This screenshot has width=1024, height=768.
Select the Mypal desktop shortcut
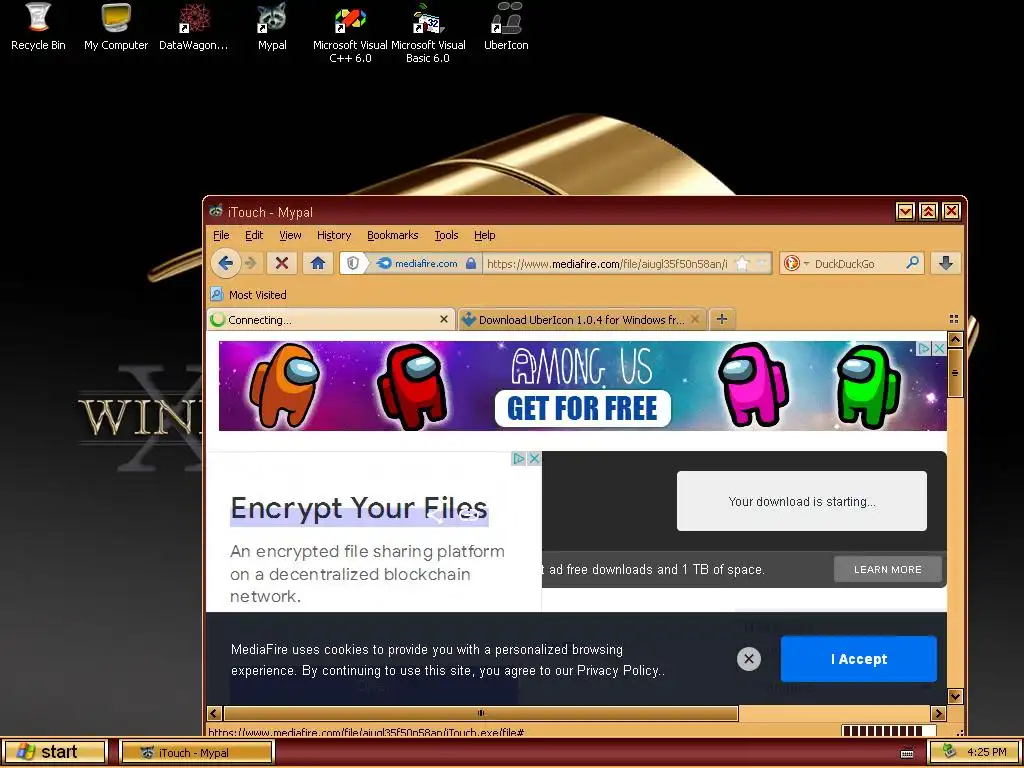(272, 27)
